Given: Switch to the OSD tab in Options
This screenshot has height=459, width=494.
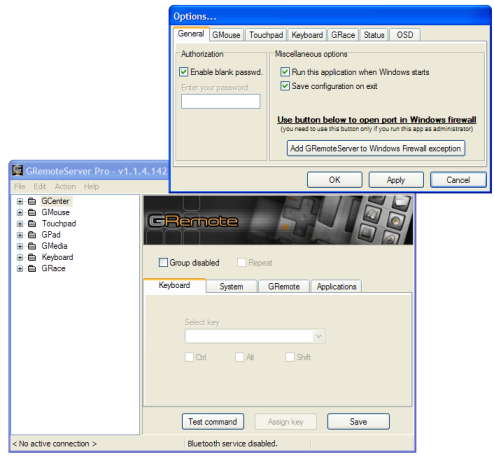Looking at the screenshot, I should coord(405,35).
